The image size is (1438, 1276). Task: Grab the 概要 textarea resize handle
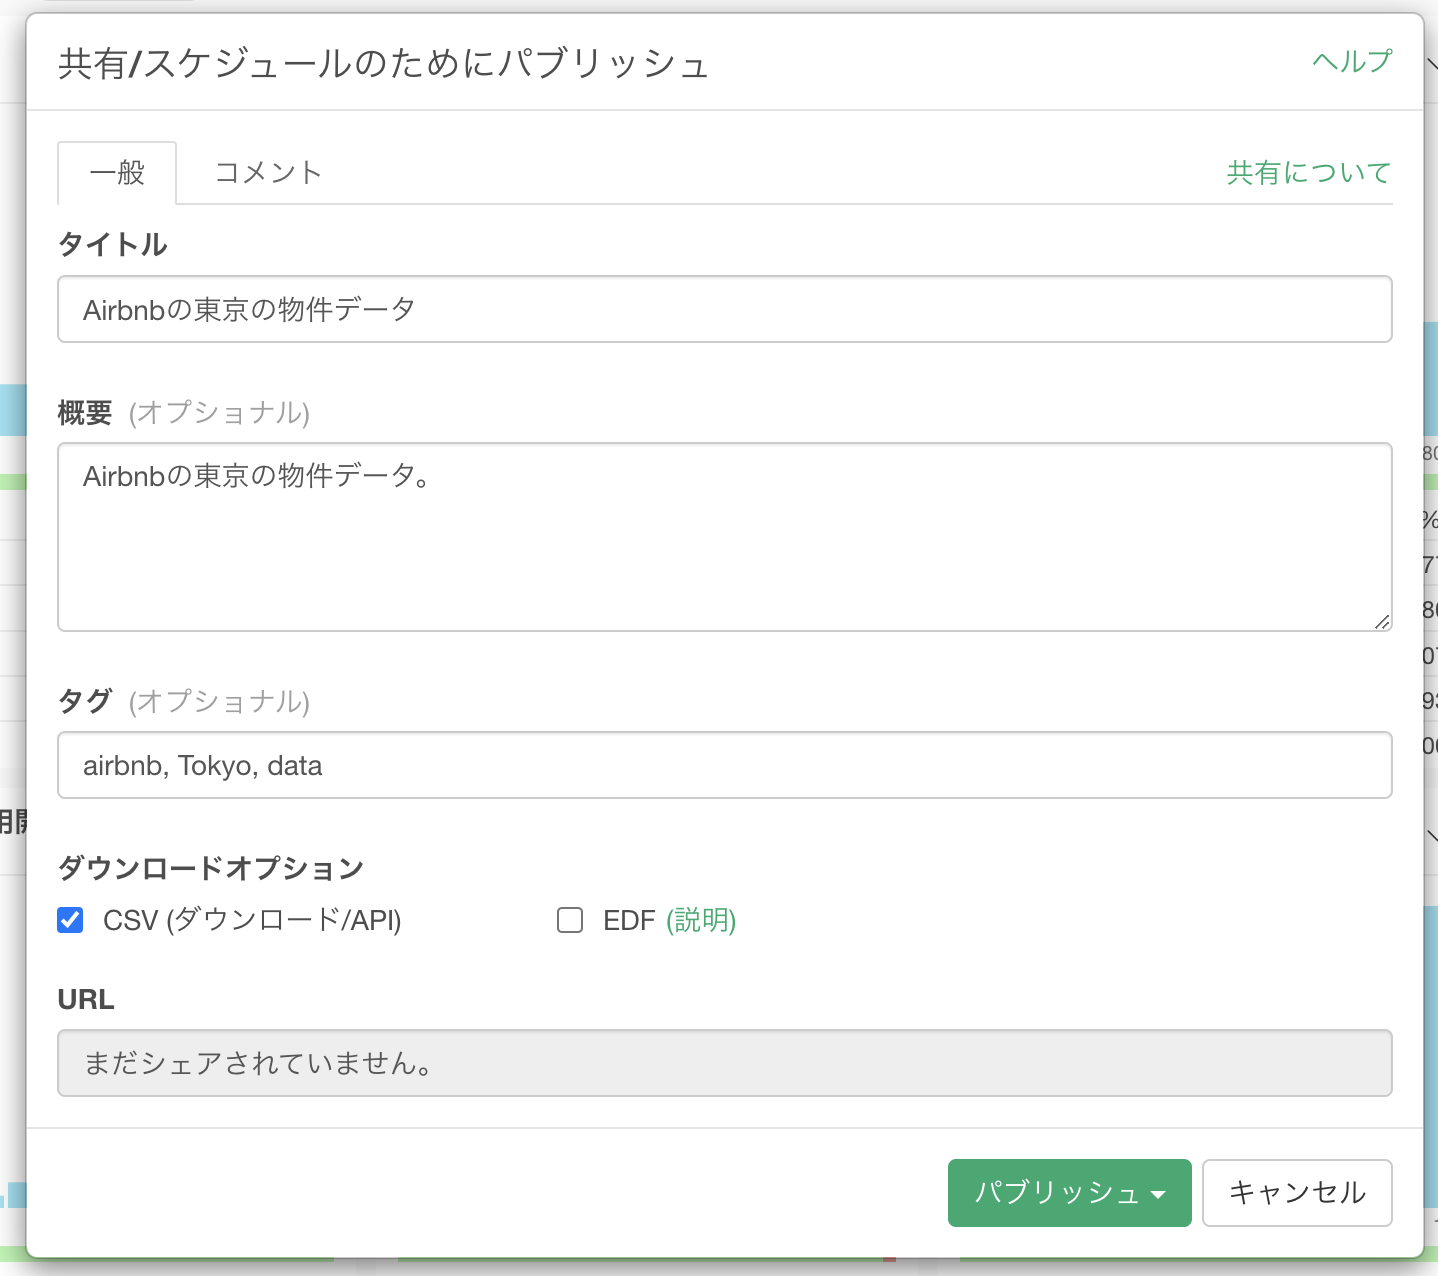(1382, 621)
